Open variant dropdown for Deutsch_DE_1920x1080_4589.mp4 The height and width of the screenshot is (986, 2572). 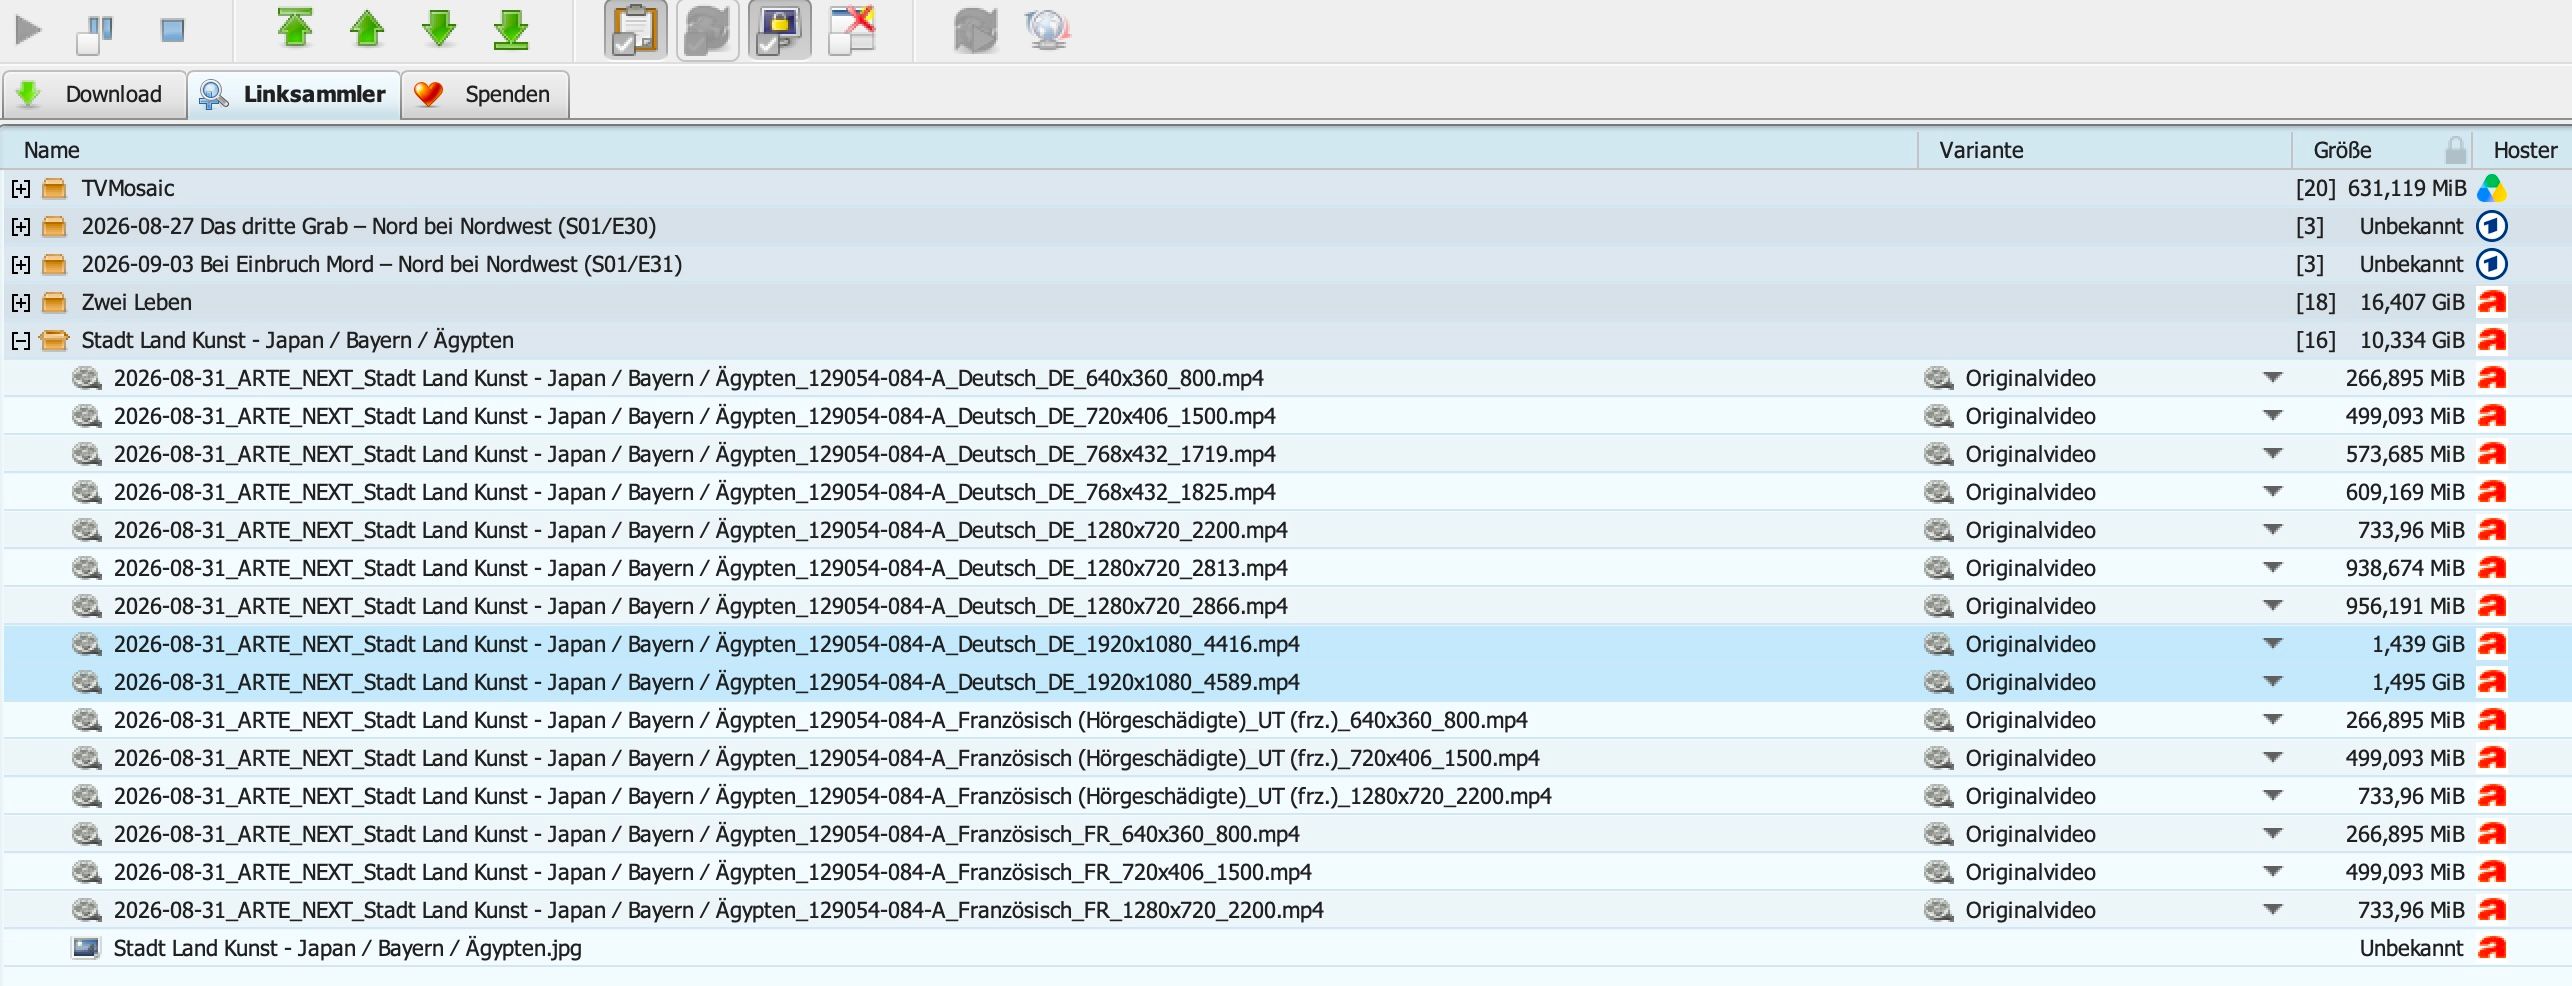tap(2273, 682)
